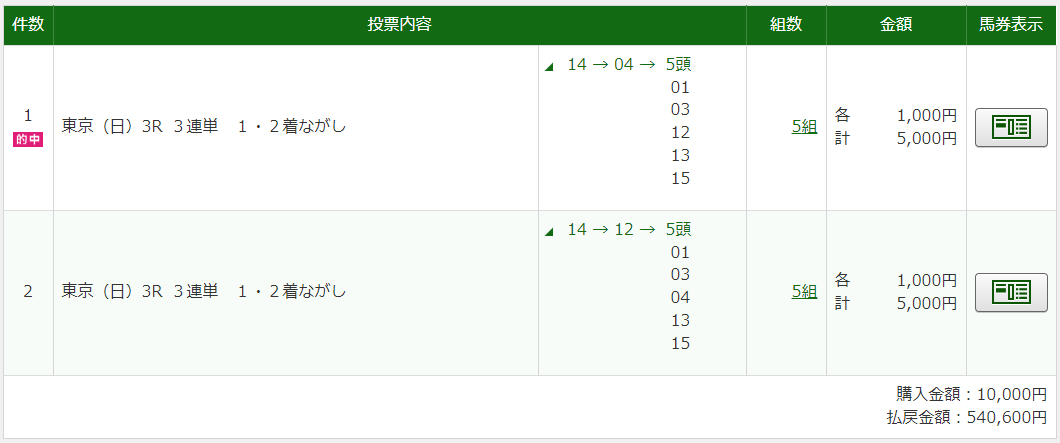Click the 投票内容 column header
The width and height of the screenshot is (1060, 443).
click(x=400, y=25)
